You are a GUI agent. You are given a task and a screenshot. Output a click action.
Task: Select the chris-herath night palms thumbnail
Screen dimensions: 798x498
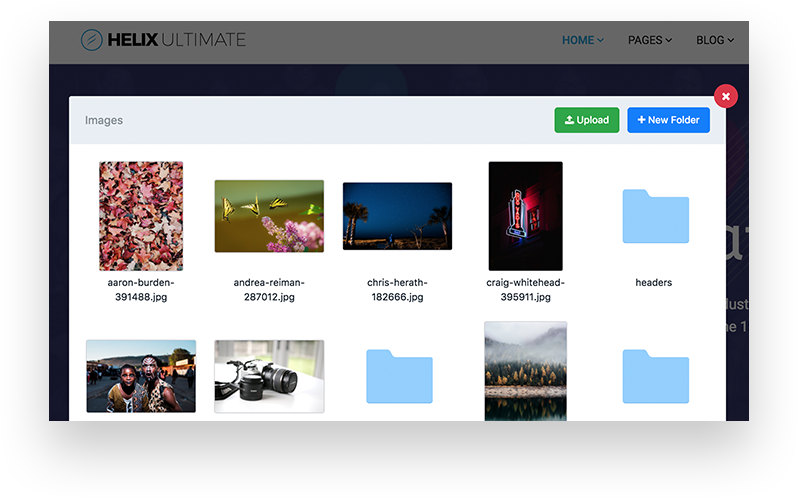[x=397, y=216]
